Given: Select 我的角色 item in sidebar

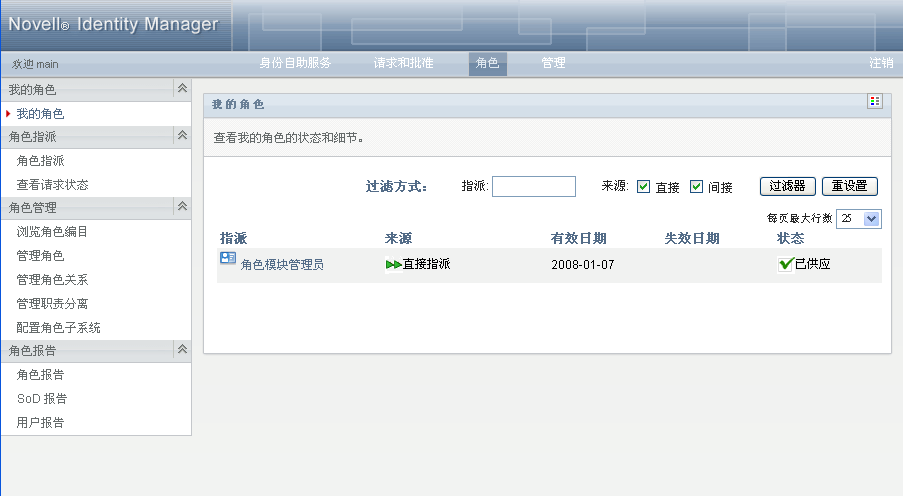Looking at the screenshot, I should 40,114.
